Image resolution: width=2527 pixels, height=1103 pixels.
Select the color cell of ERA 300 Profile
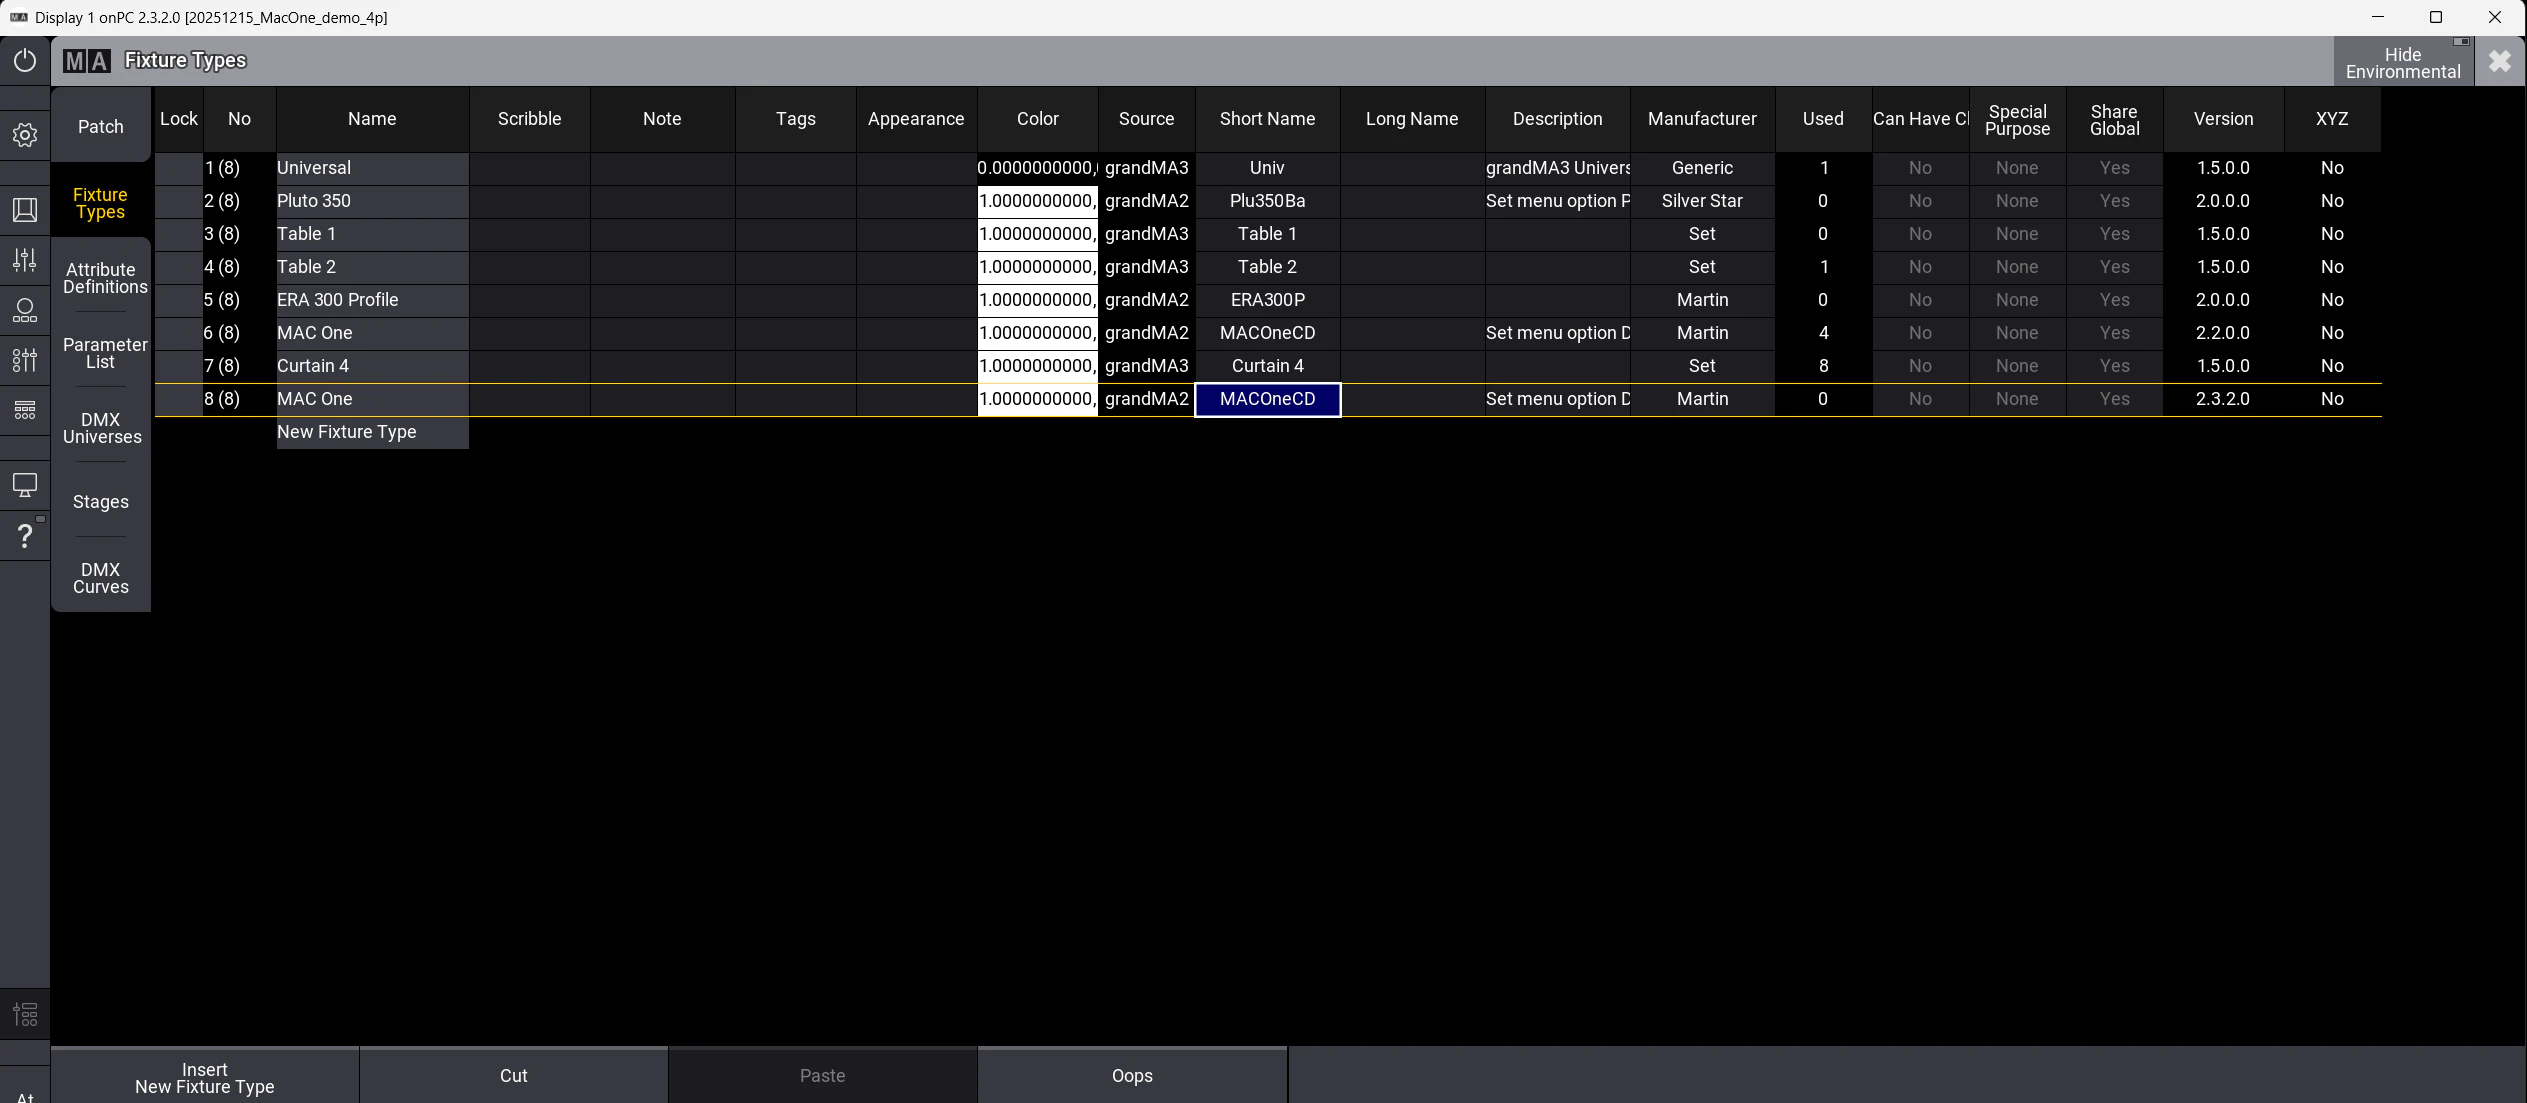click(1038, 300)
